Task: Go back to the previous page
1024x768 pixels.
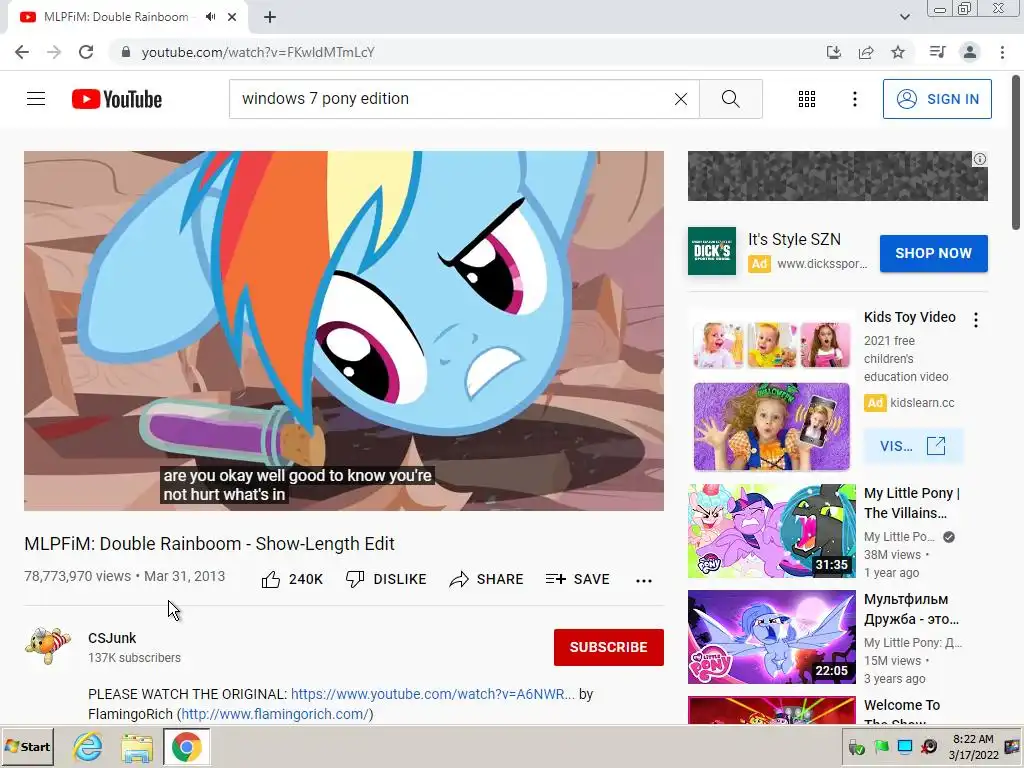Action: tap(22, 52)
